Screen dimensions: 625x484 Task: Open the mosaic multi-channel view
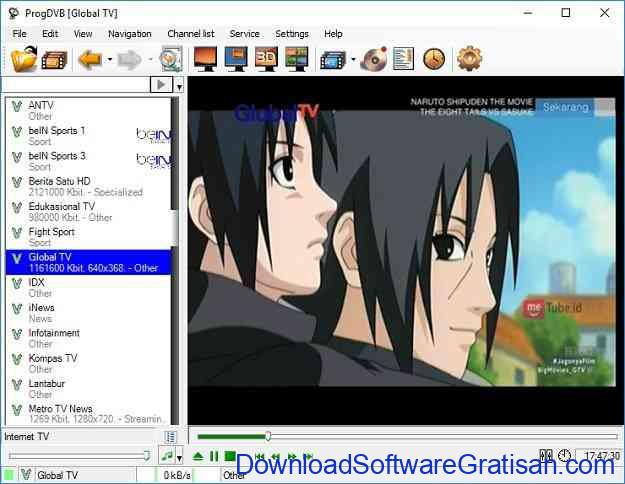297,59
